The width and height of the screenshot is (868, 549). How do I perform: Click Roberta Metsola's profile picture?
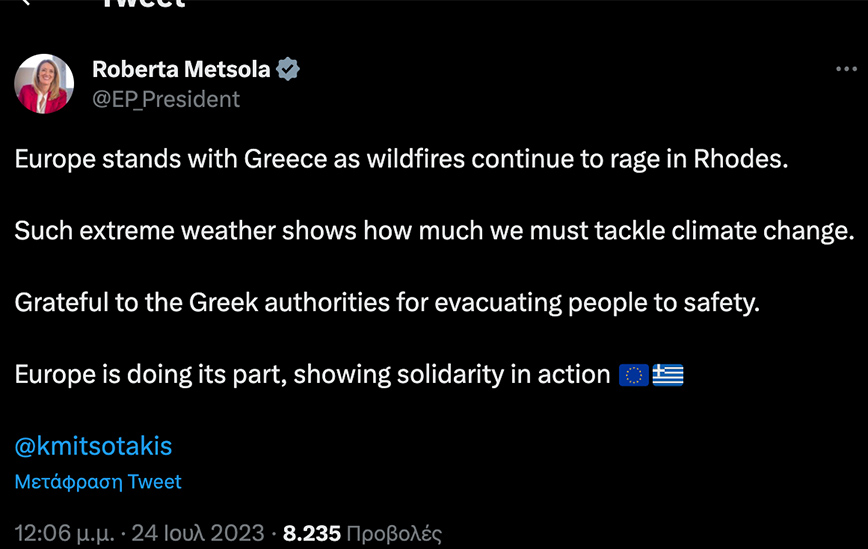44,84
